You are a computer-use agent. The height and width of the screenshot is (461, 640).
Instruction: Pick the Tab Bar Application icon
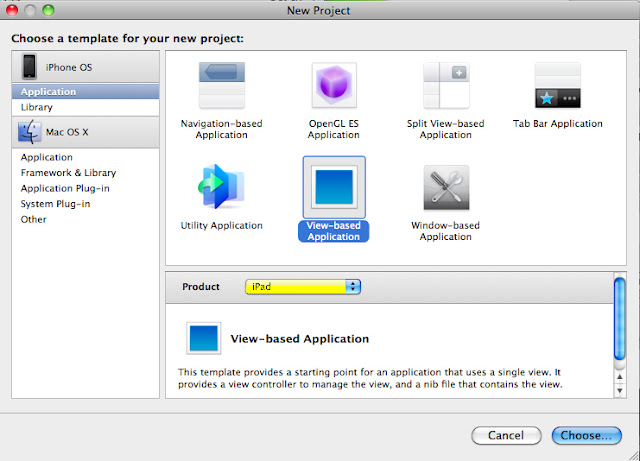[x=558, y=85]
